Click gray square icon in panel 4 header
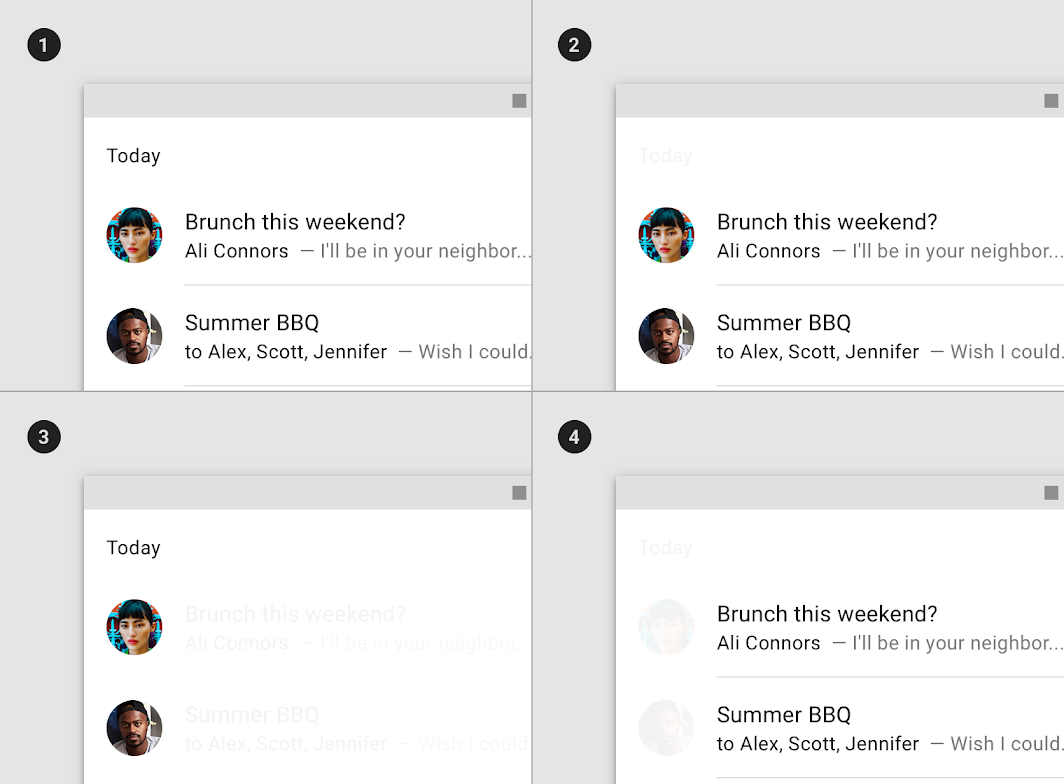 [1051, 493]
